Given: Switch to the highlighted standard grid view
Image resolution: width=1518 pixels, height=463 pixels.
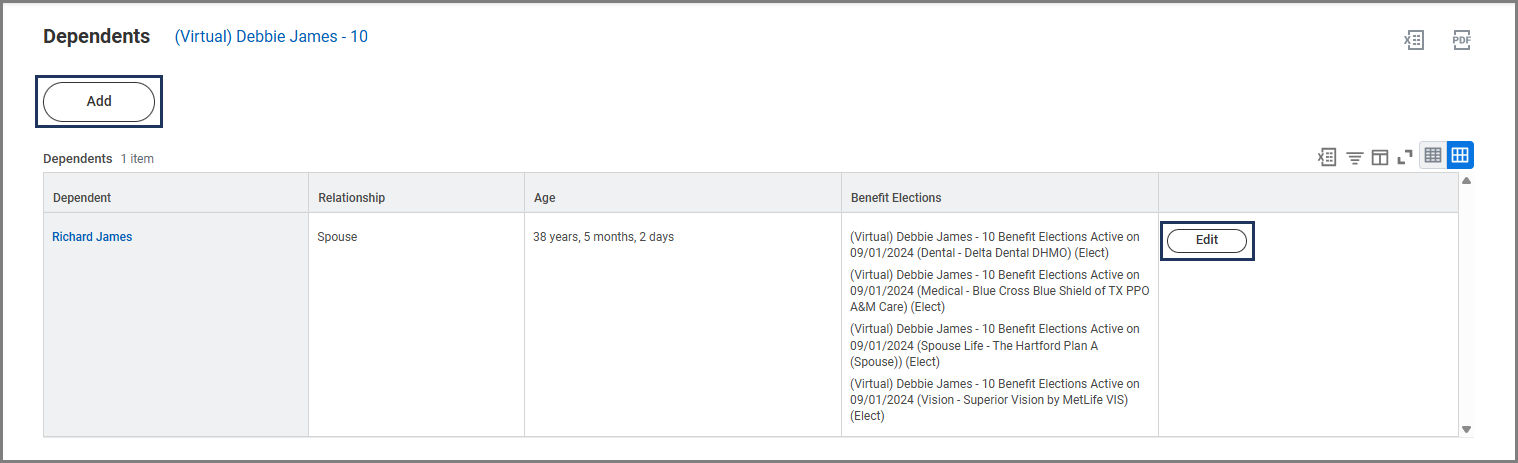Looking at the screenshot, I should click(x=1460, y=155).
